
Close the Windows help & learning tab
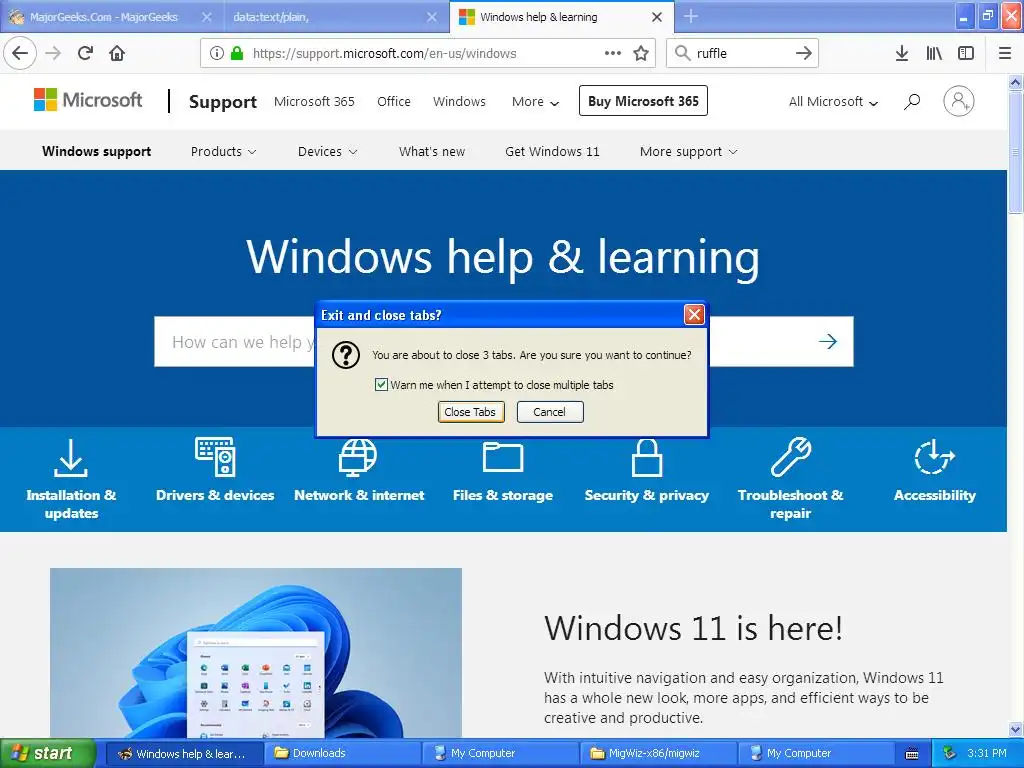(657, 17)
